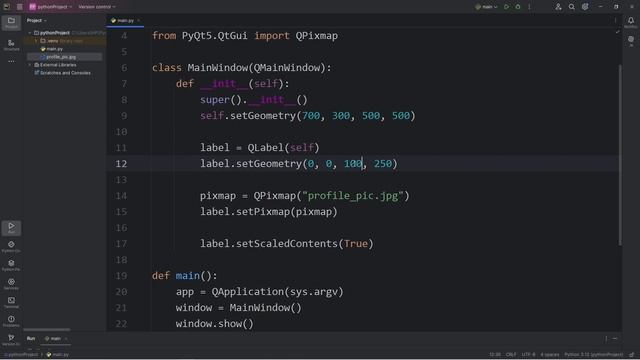Open the Problems tool window

11,321
